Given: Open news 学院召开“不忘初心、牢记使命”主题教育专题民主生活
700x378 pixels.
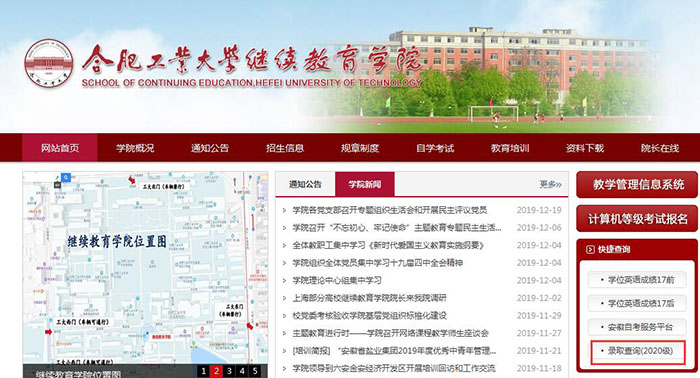Looking at the screenshot, I should click(396, 228).
